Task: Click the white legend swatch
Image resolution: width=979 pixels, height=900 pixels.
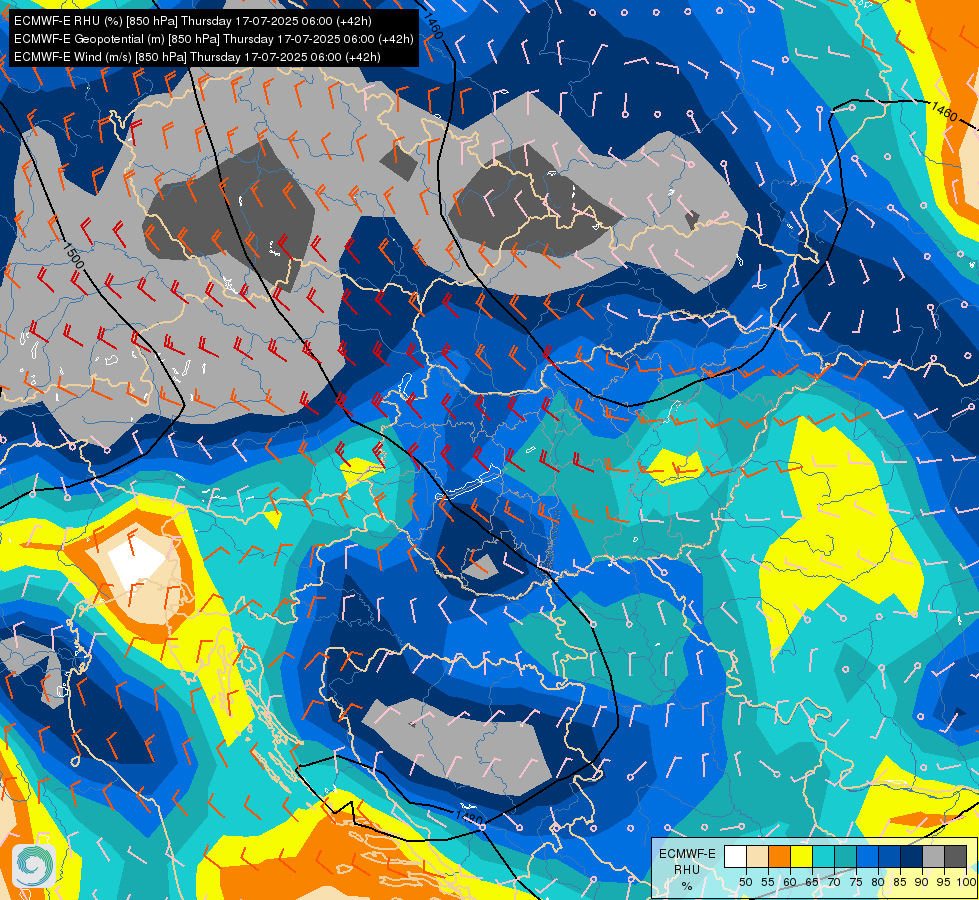Action: [735, 856]
